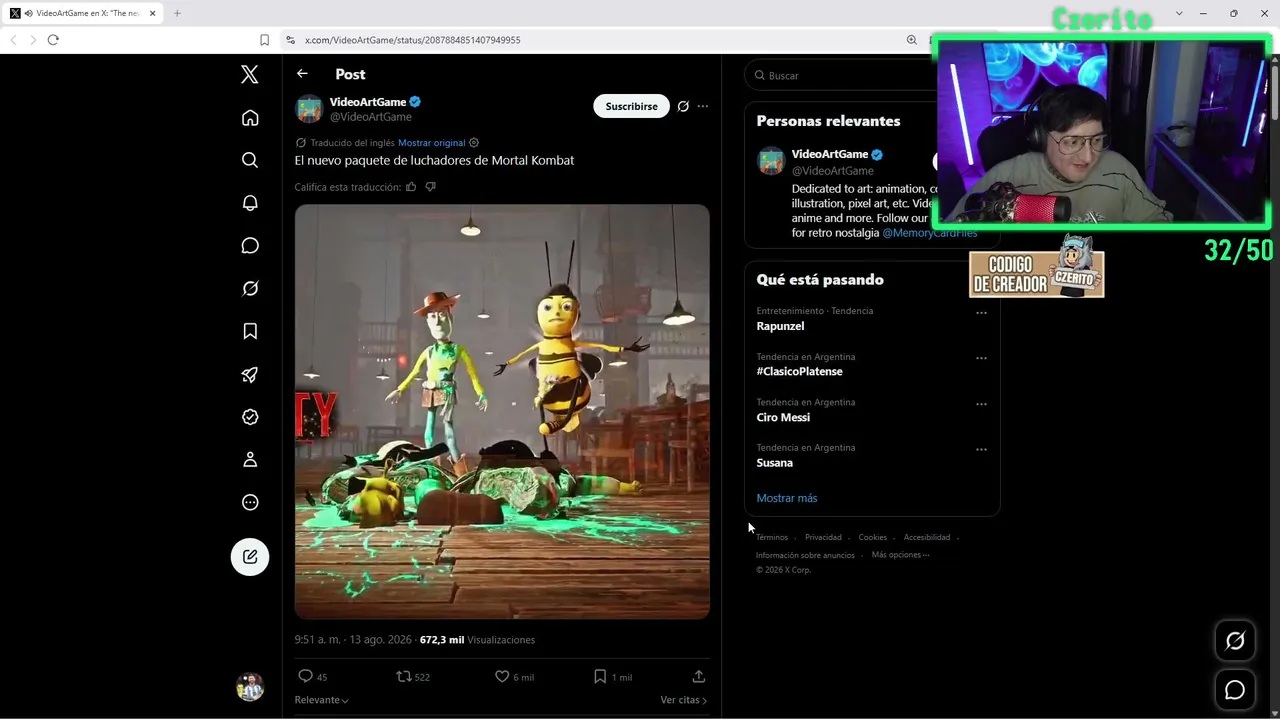The height and width of the screenshot is (720, 1280).
Task: Repost using the 522 reposts icon
Action: click(x=404, y=677)
